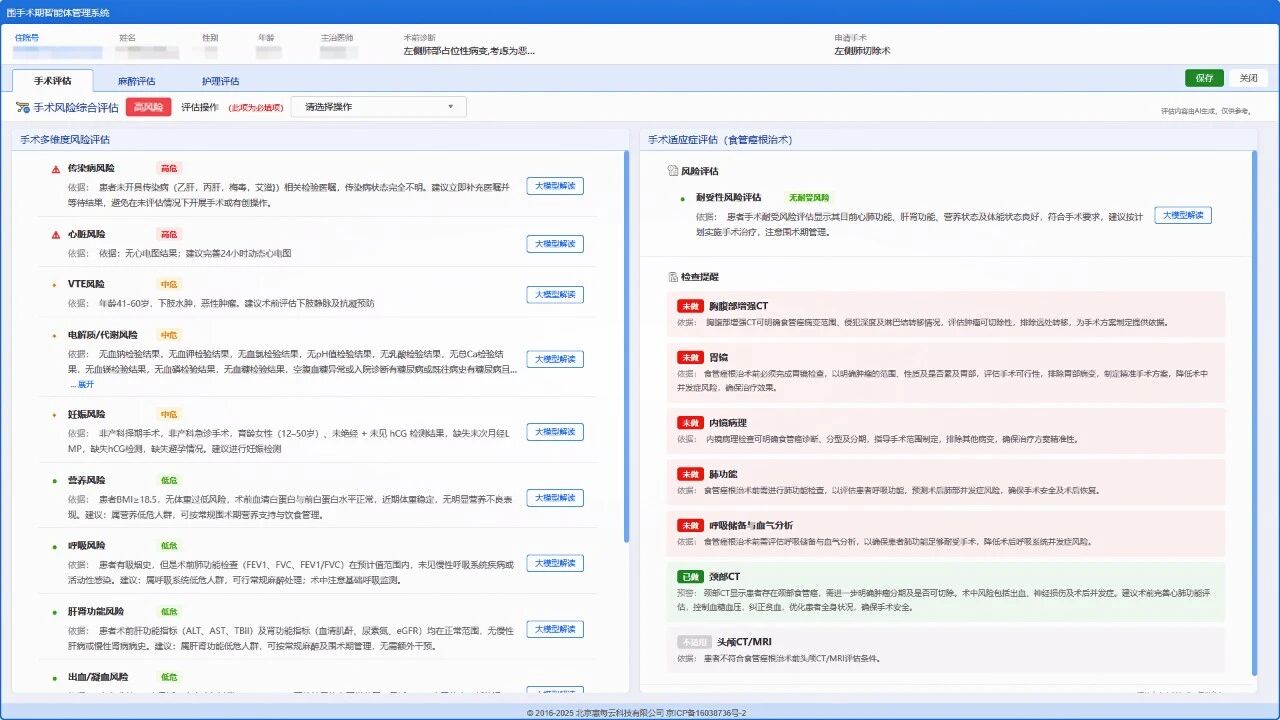
Task: Click 大模型解读 for 妊娠风险
Action: [x=555, y=432]
